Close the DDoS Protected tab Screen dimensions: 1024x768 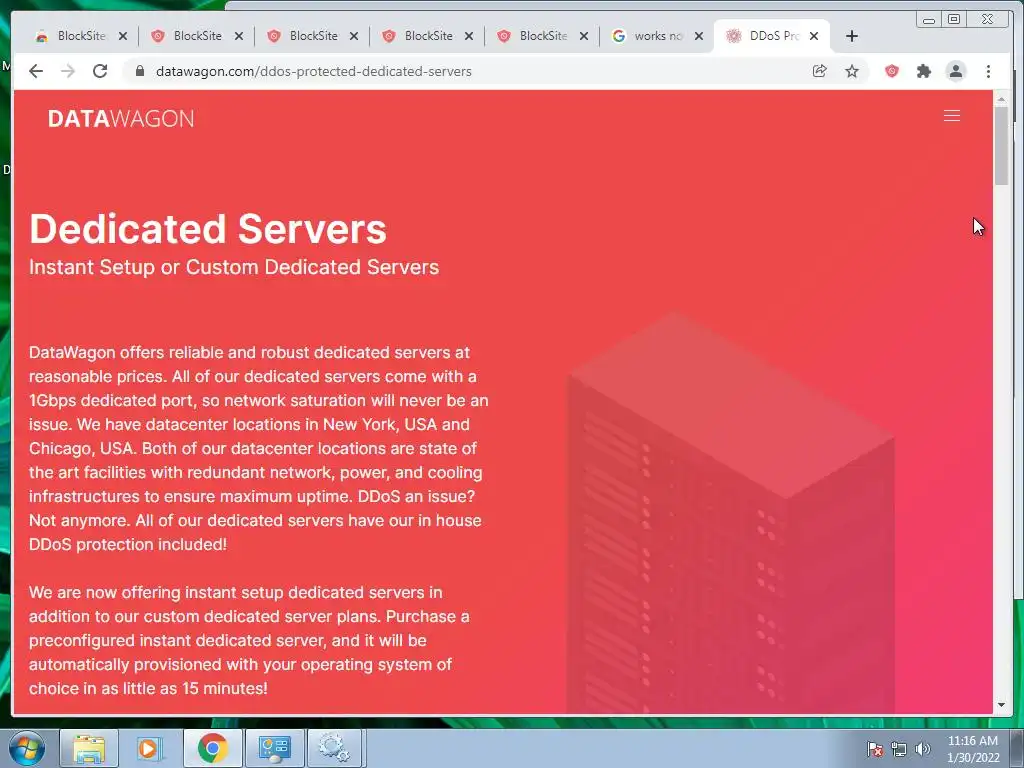click(814, 36)
